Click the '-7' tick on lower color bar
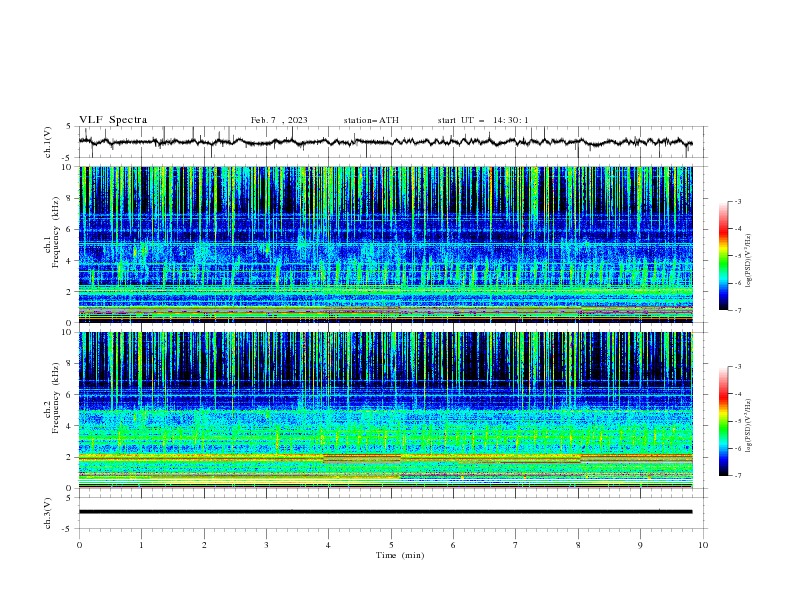Image resolution: width=792 pixels, height=612 pixels. click(737, 475)
